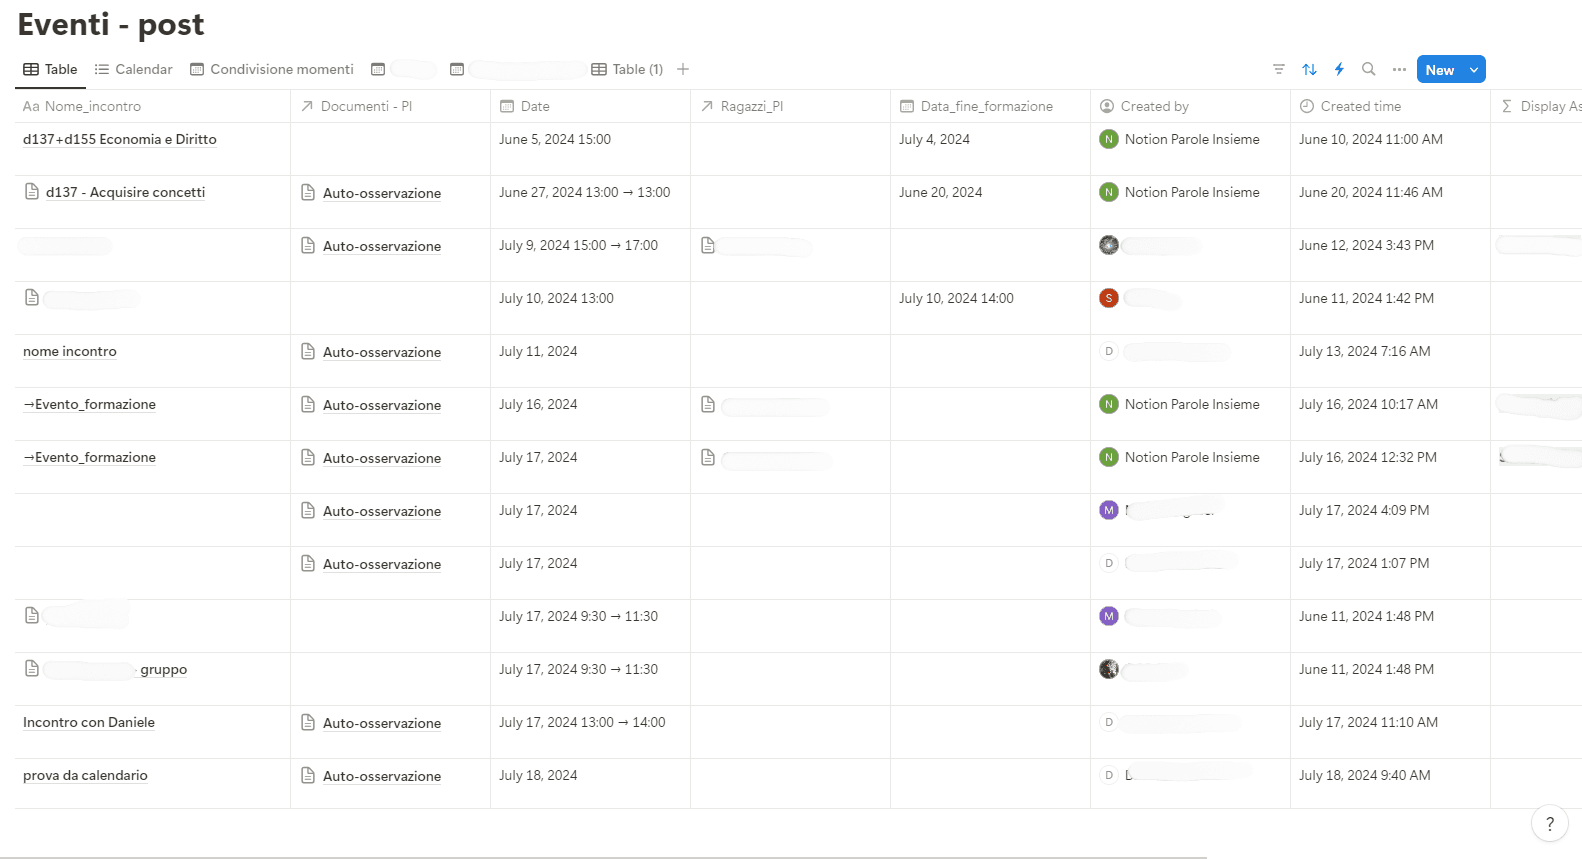This screenshot has width=1582, height=859.
Task: Click the page icon beside d137 - Acquisire concetti
Action: [32, 191]
